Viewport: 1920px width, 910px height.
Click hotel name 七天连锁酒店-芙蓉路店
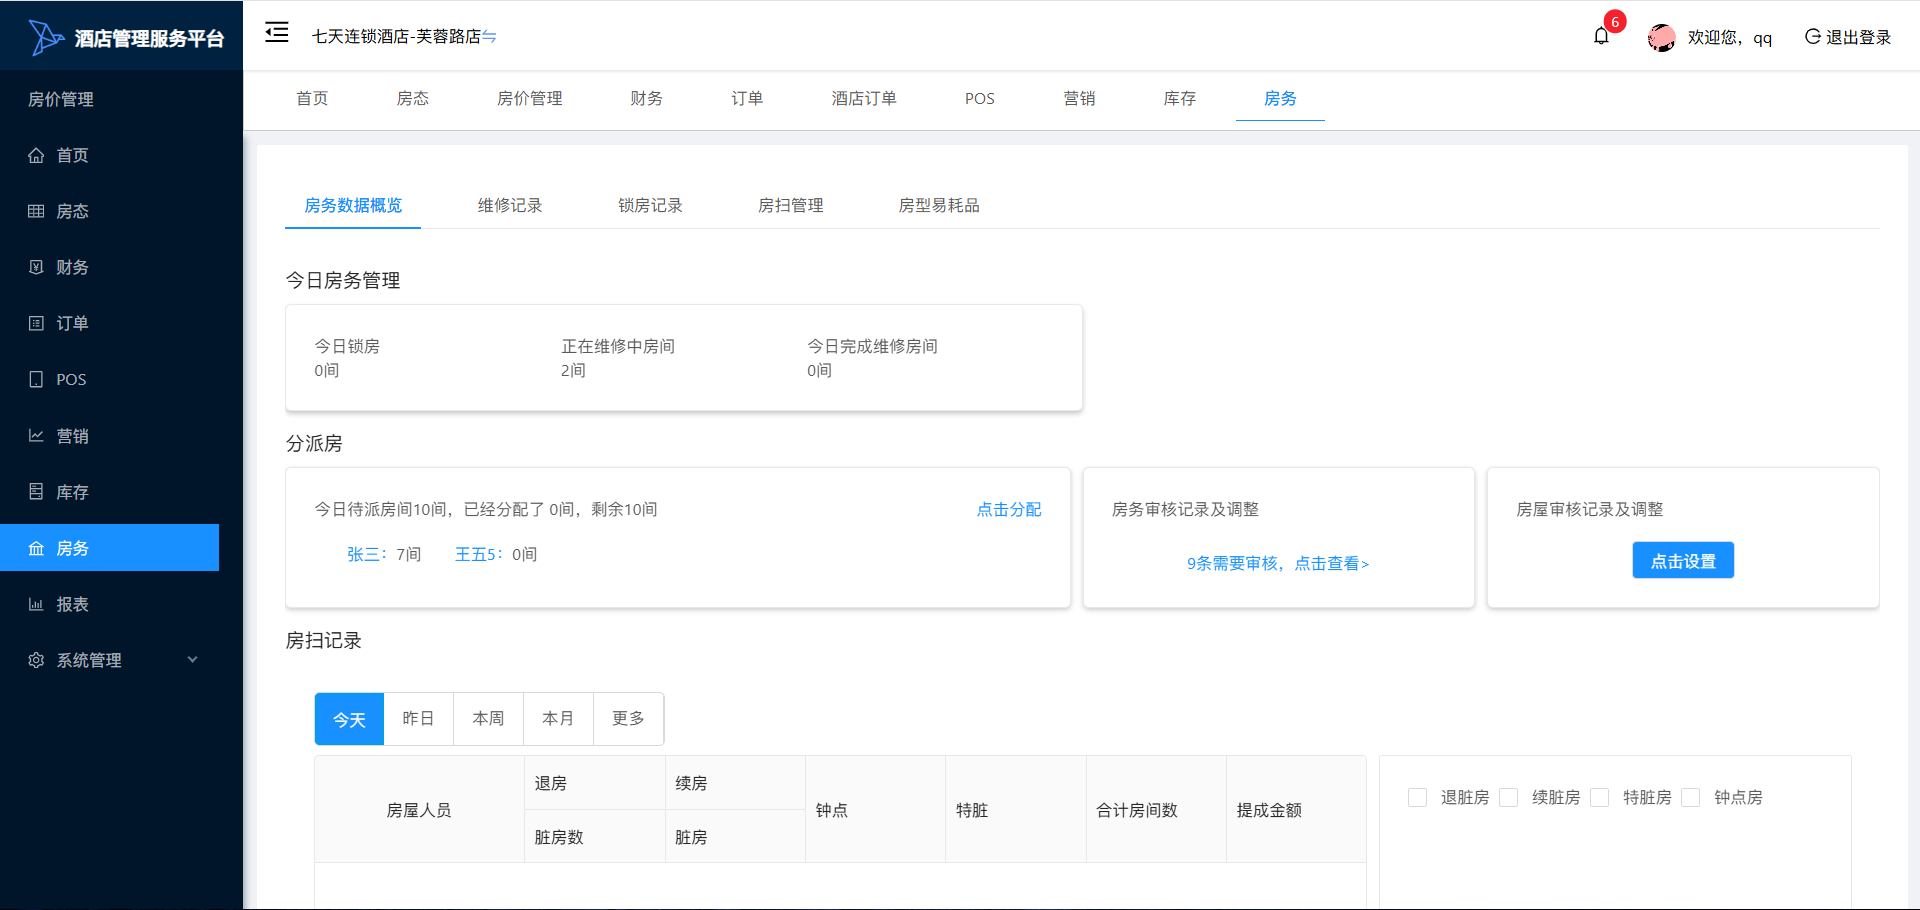pyautogui.click(x=396, y=36)
